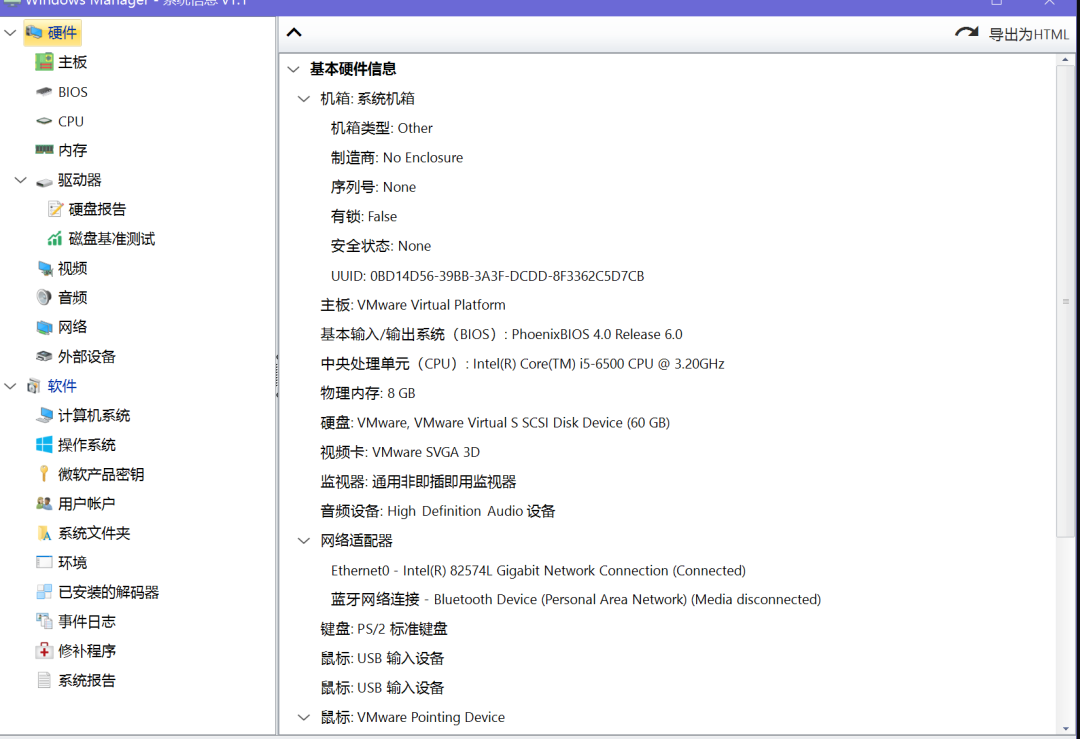This screenshot has height=739, width=1080.
Task: Select the VMware Virtual S SCSI Disk row
Action: [495, 422]
